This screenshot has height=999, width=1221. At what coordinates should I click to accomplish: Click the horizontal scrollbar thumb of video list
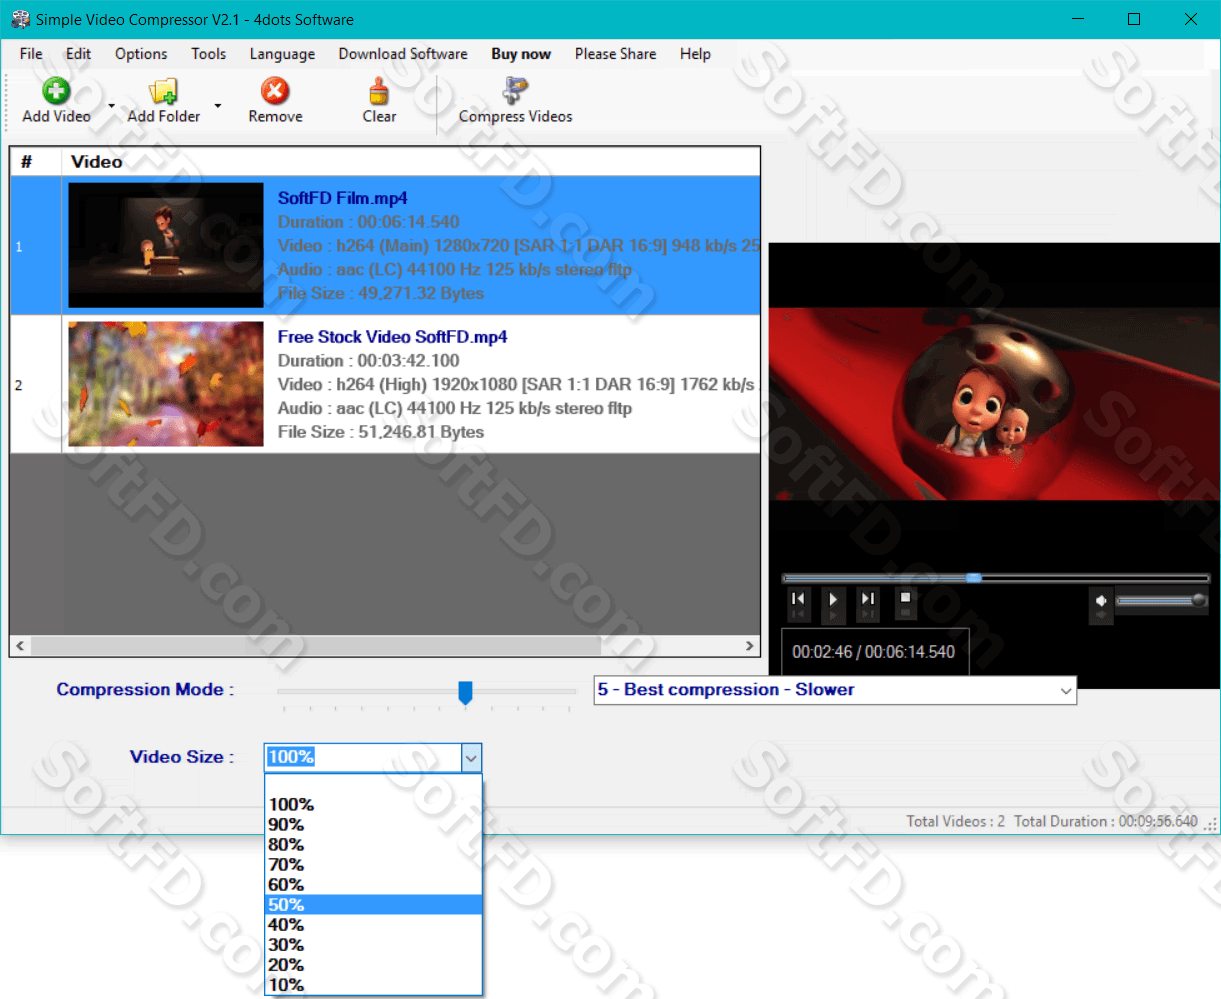coord(314,646)
